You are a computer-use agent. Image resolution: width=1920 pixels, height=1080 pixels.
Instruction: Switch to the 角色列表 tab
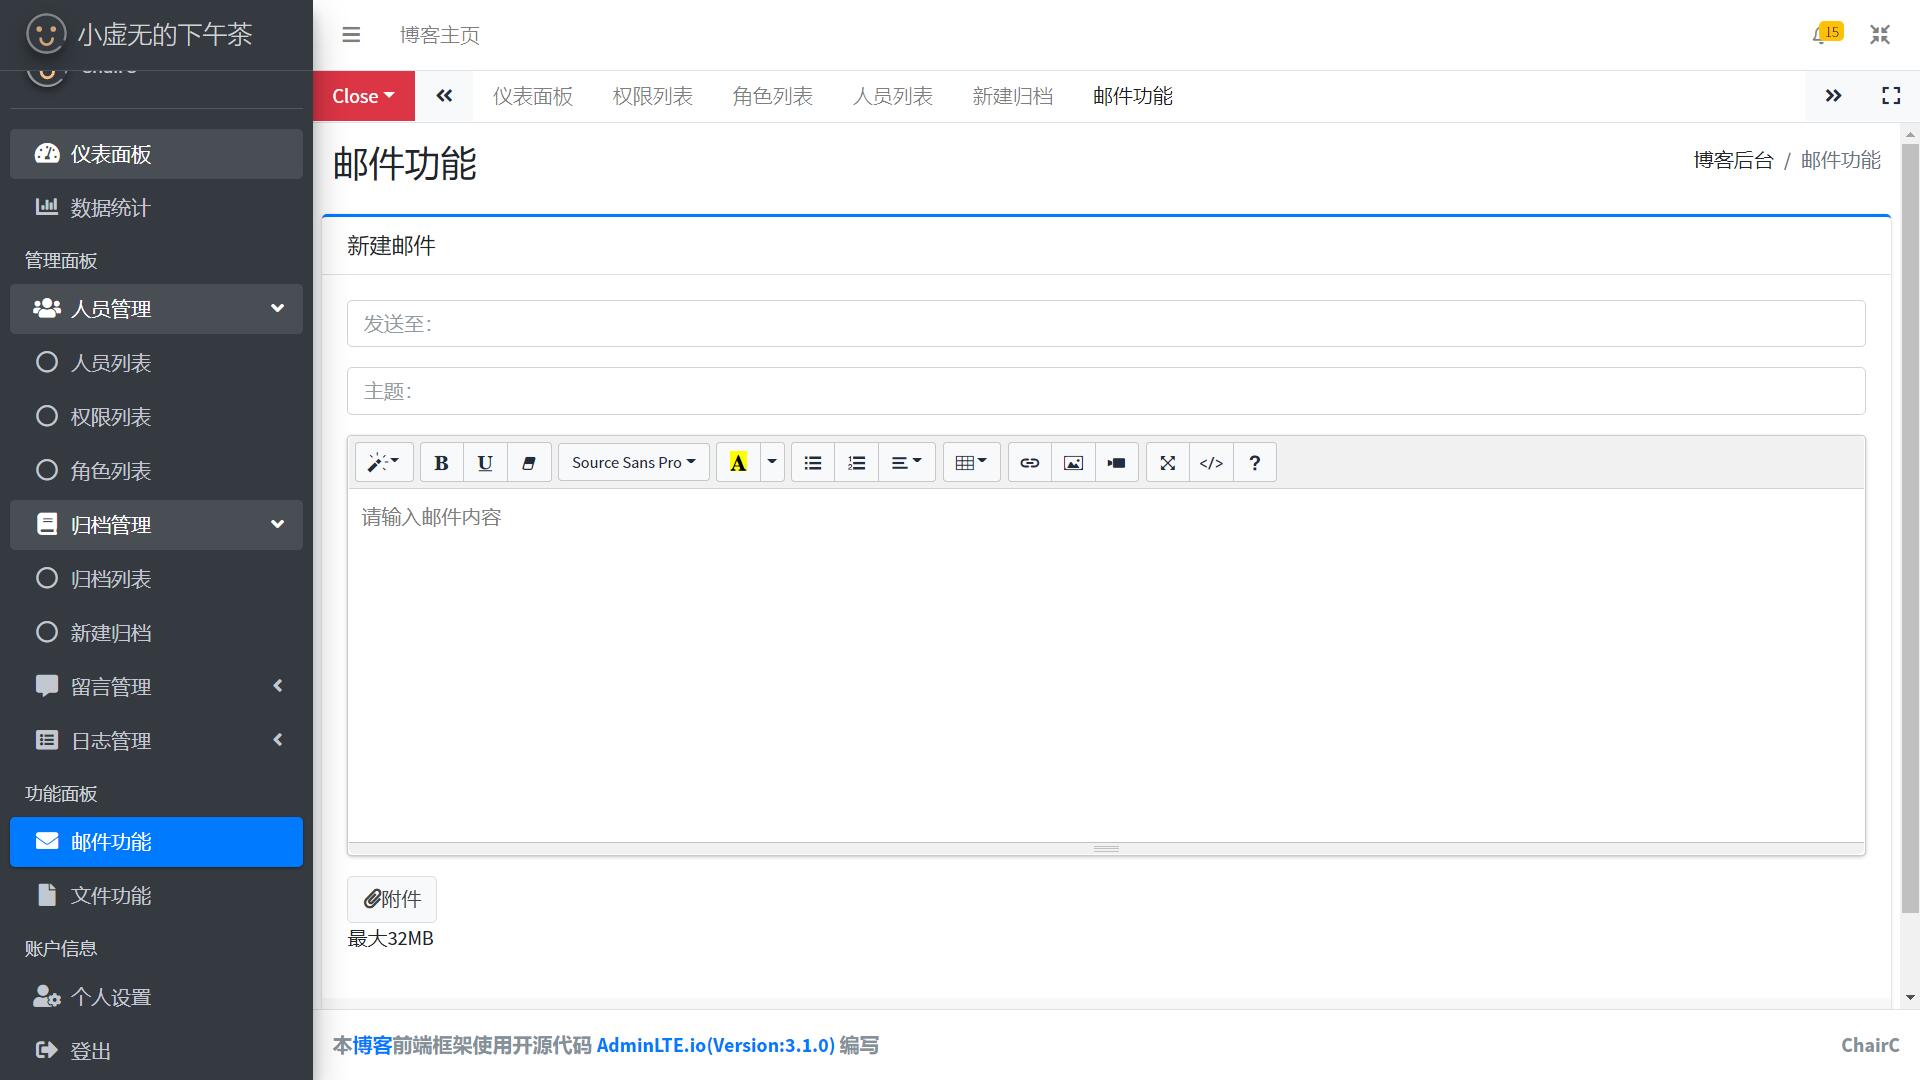[772, 96]
